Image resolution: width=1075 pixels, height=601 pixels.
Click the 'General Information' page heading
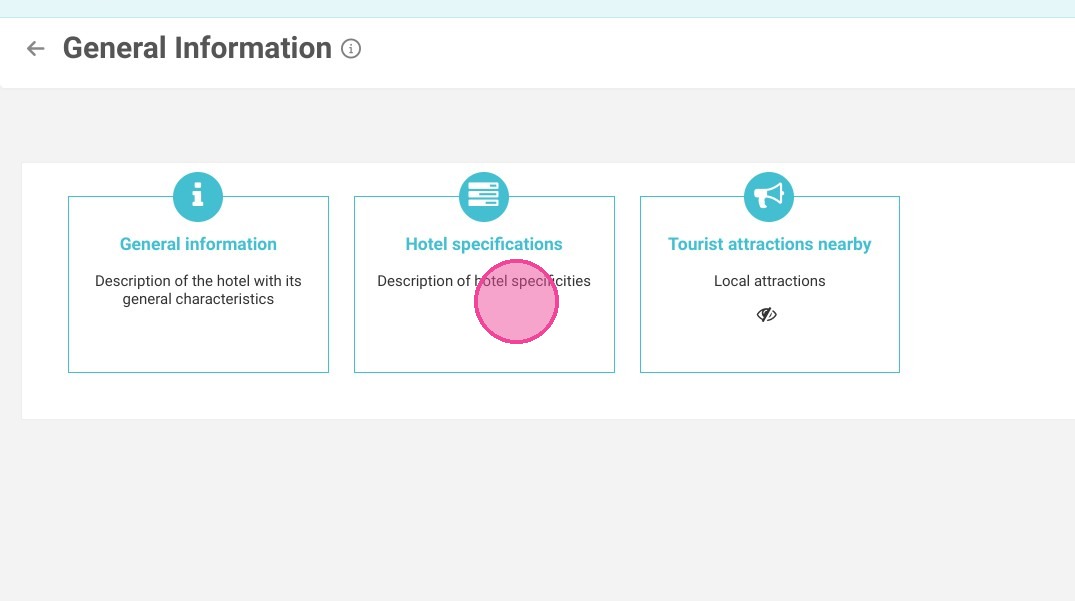197,48
